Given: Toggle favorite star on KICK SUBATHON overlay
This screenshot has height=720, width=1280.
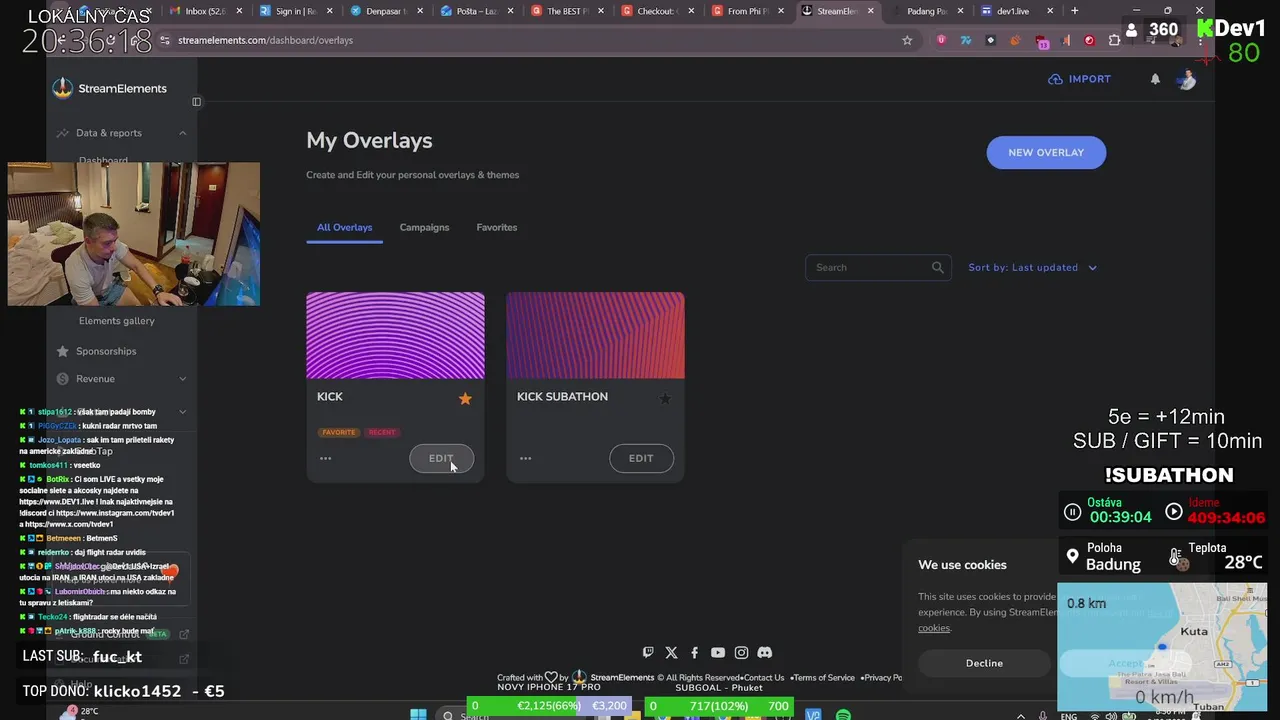Looking at the screenshot, I should click(665, 398).
